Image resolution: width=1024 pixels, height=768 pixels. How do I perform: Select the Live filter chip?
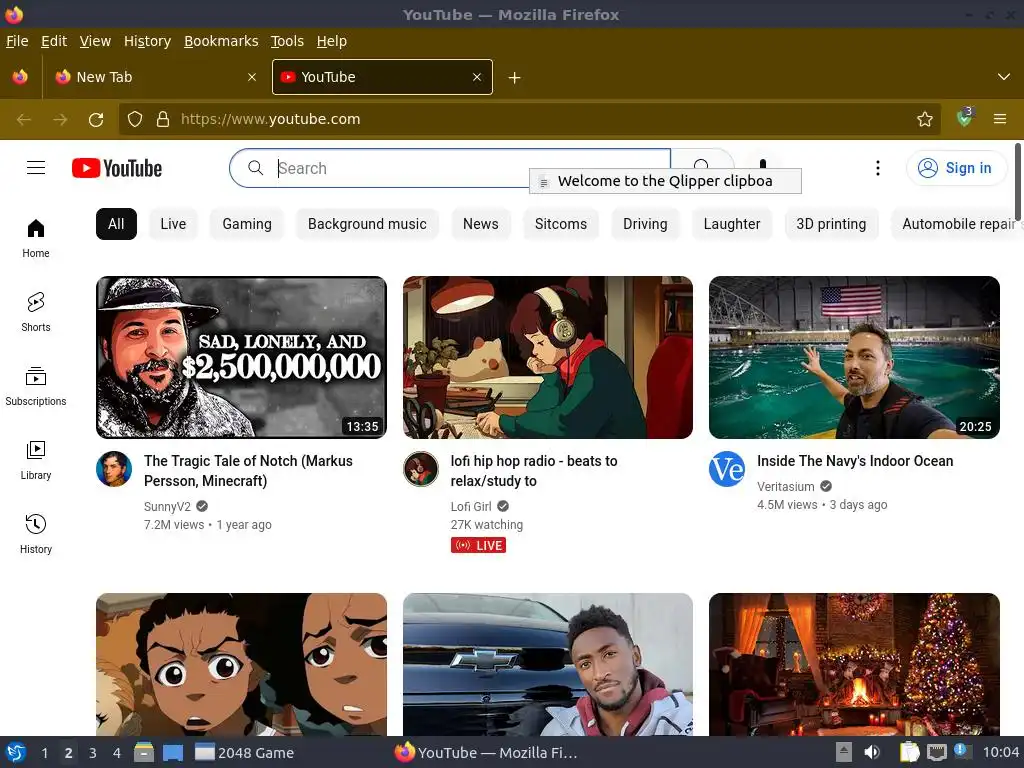tap(173, 224)
